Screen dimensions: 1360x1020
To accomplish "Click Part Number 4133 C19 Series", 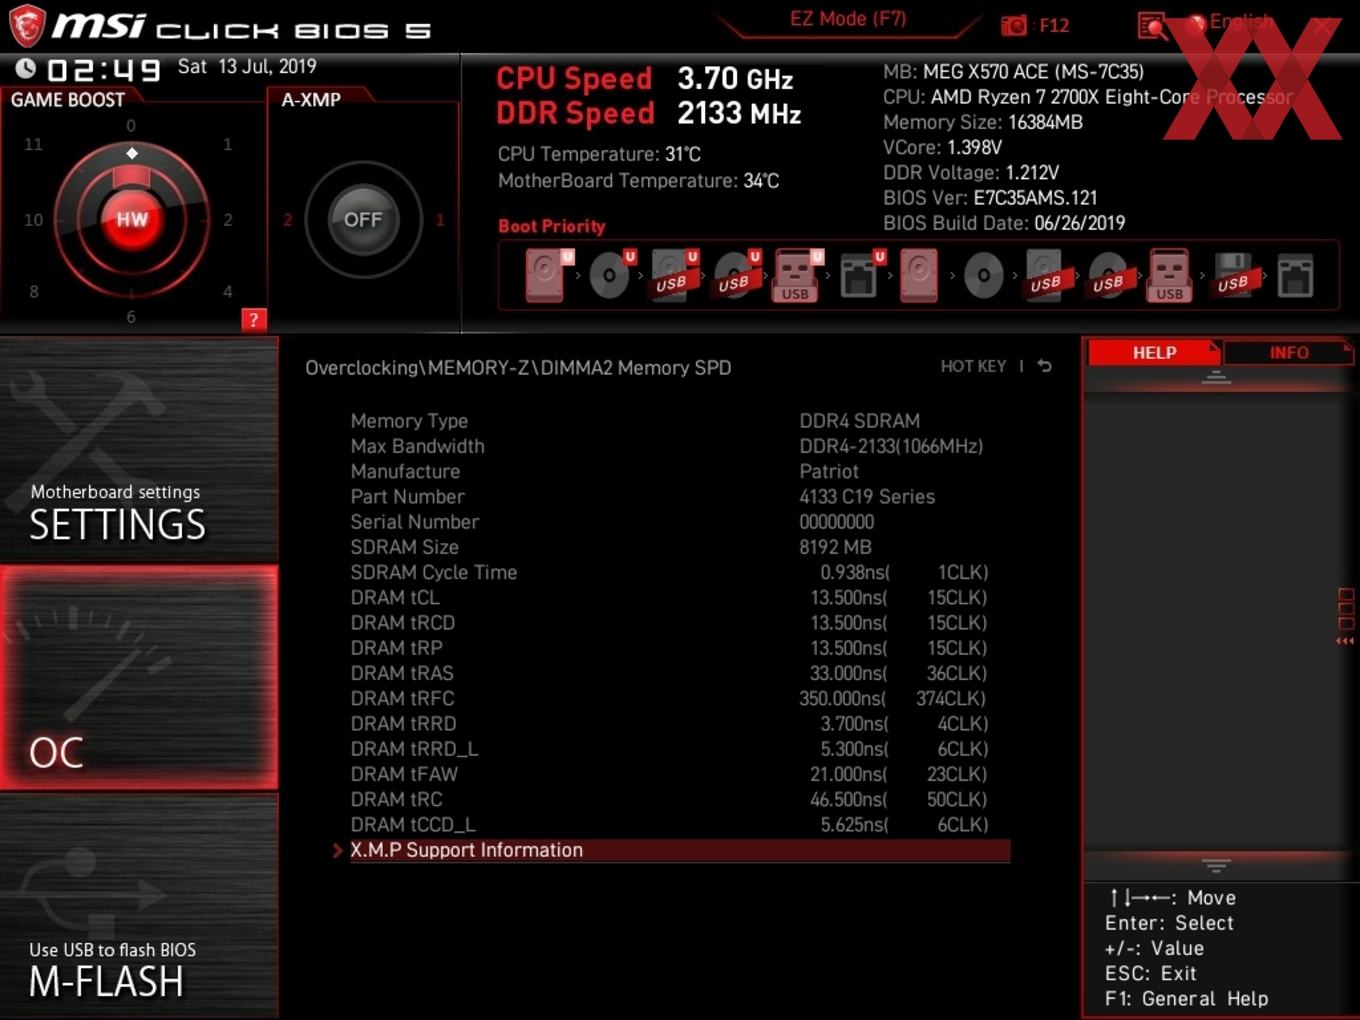I will click(867, 496).
